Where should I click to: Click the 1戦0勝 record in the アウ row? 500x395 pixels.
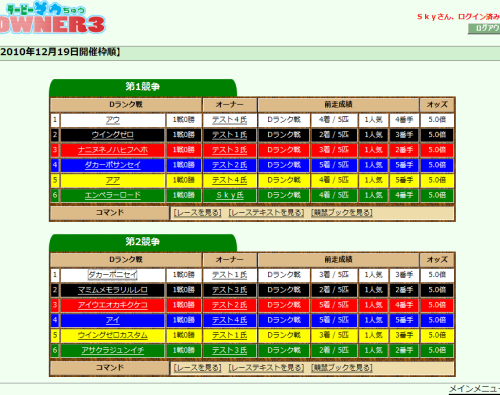(184, 120)
